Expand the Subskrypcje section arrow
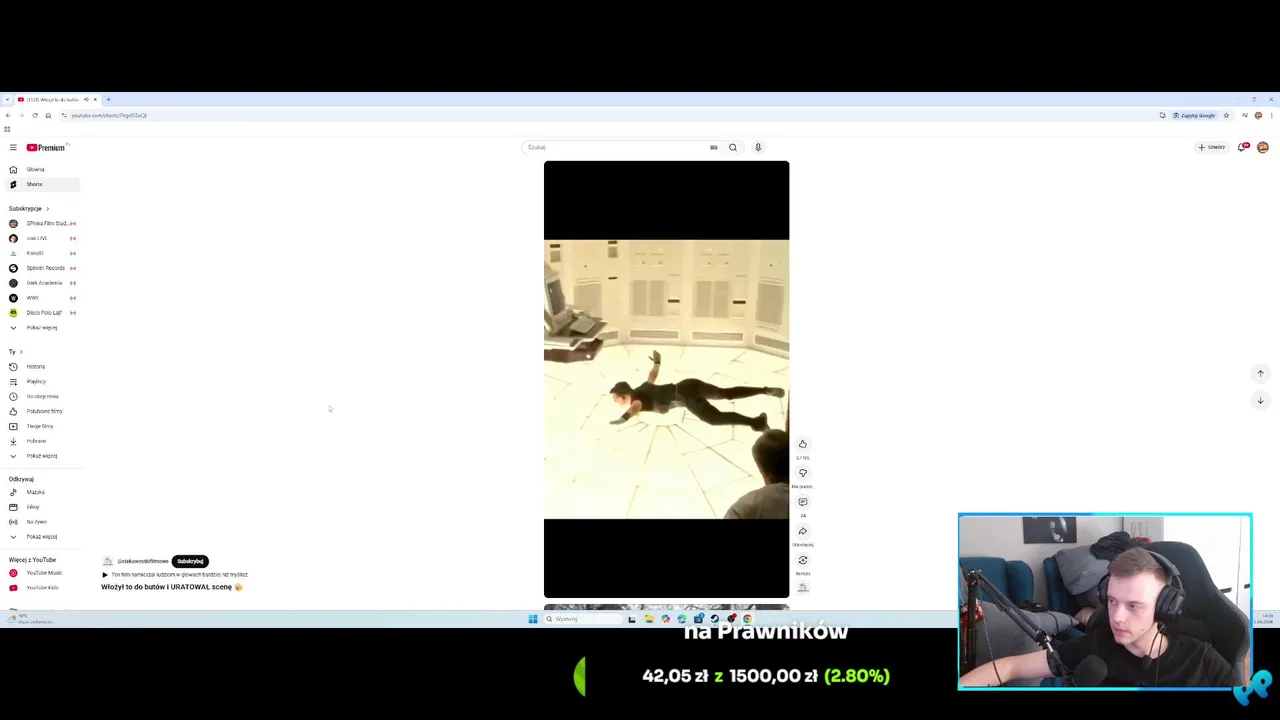 [47, 208]
